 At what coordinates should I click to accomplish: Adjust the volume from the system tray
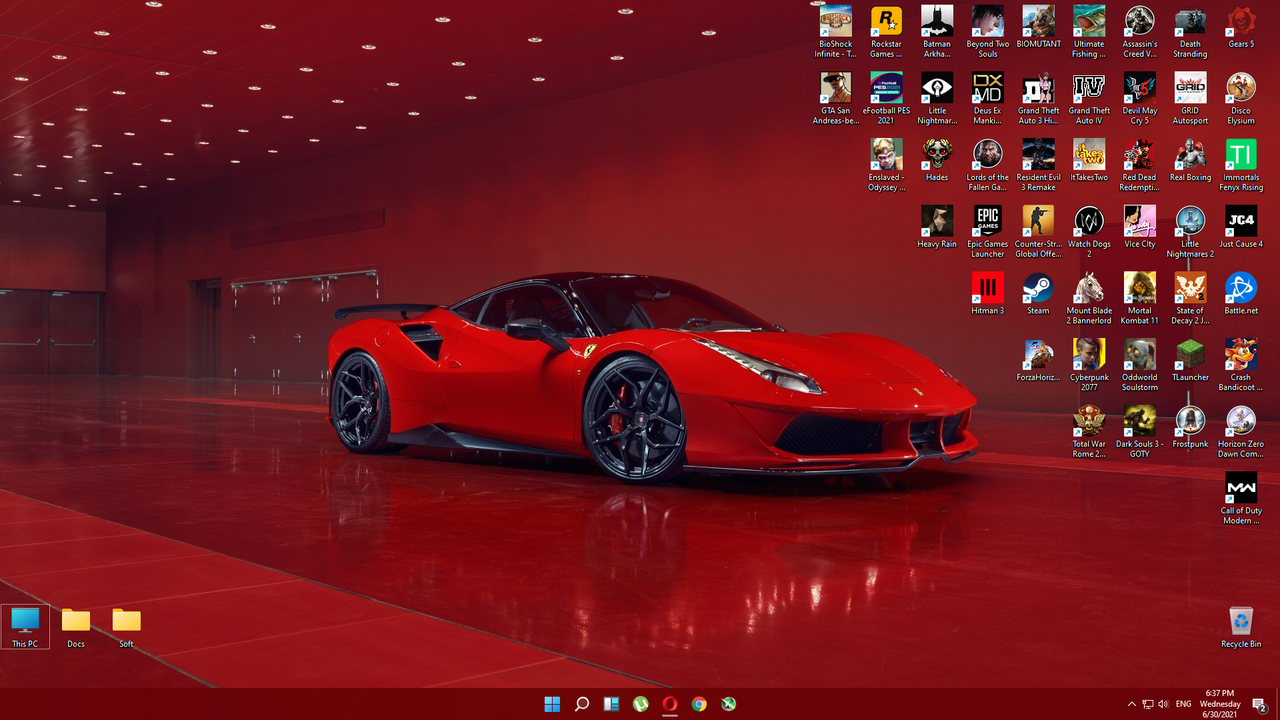point(1163,704)
